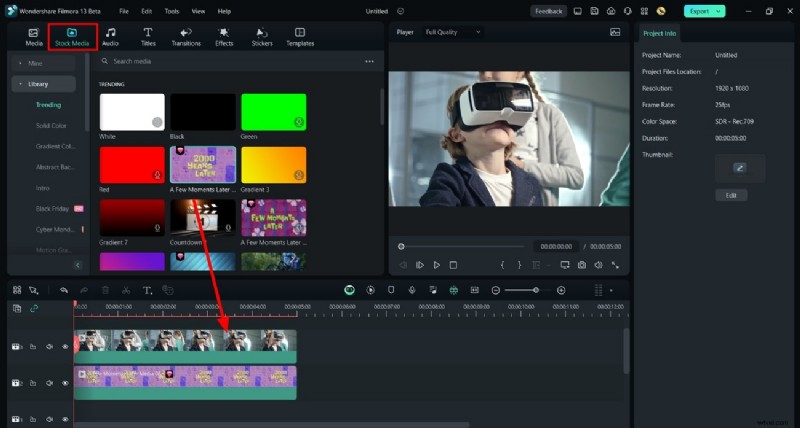
Task: Click the player snapshot image icon
Action: click(615, 32)
